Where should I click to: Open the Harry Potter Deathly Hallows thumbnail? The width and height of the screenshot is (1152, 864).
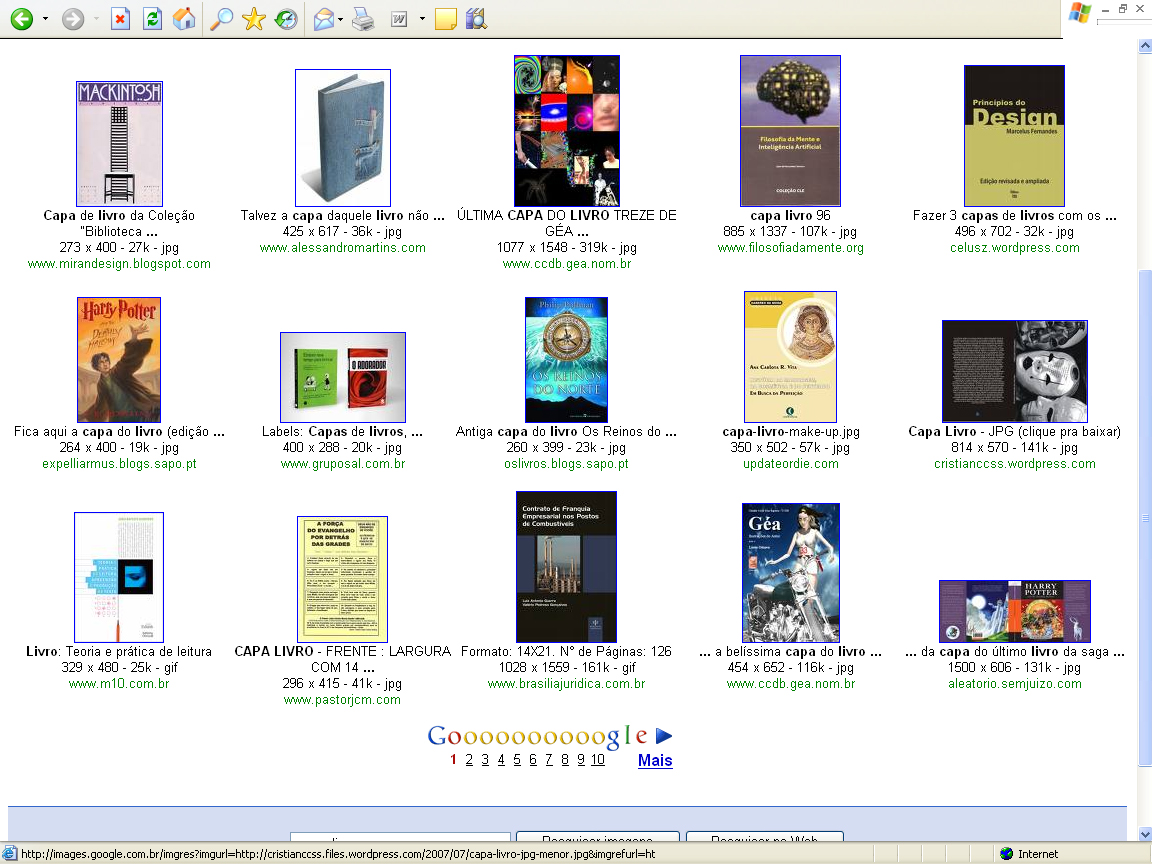click(x=119, y=360)
